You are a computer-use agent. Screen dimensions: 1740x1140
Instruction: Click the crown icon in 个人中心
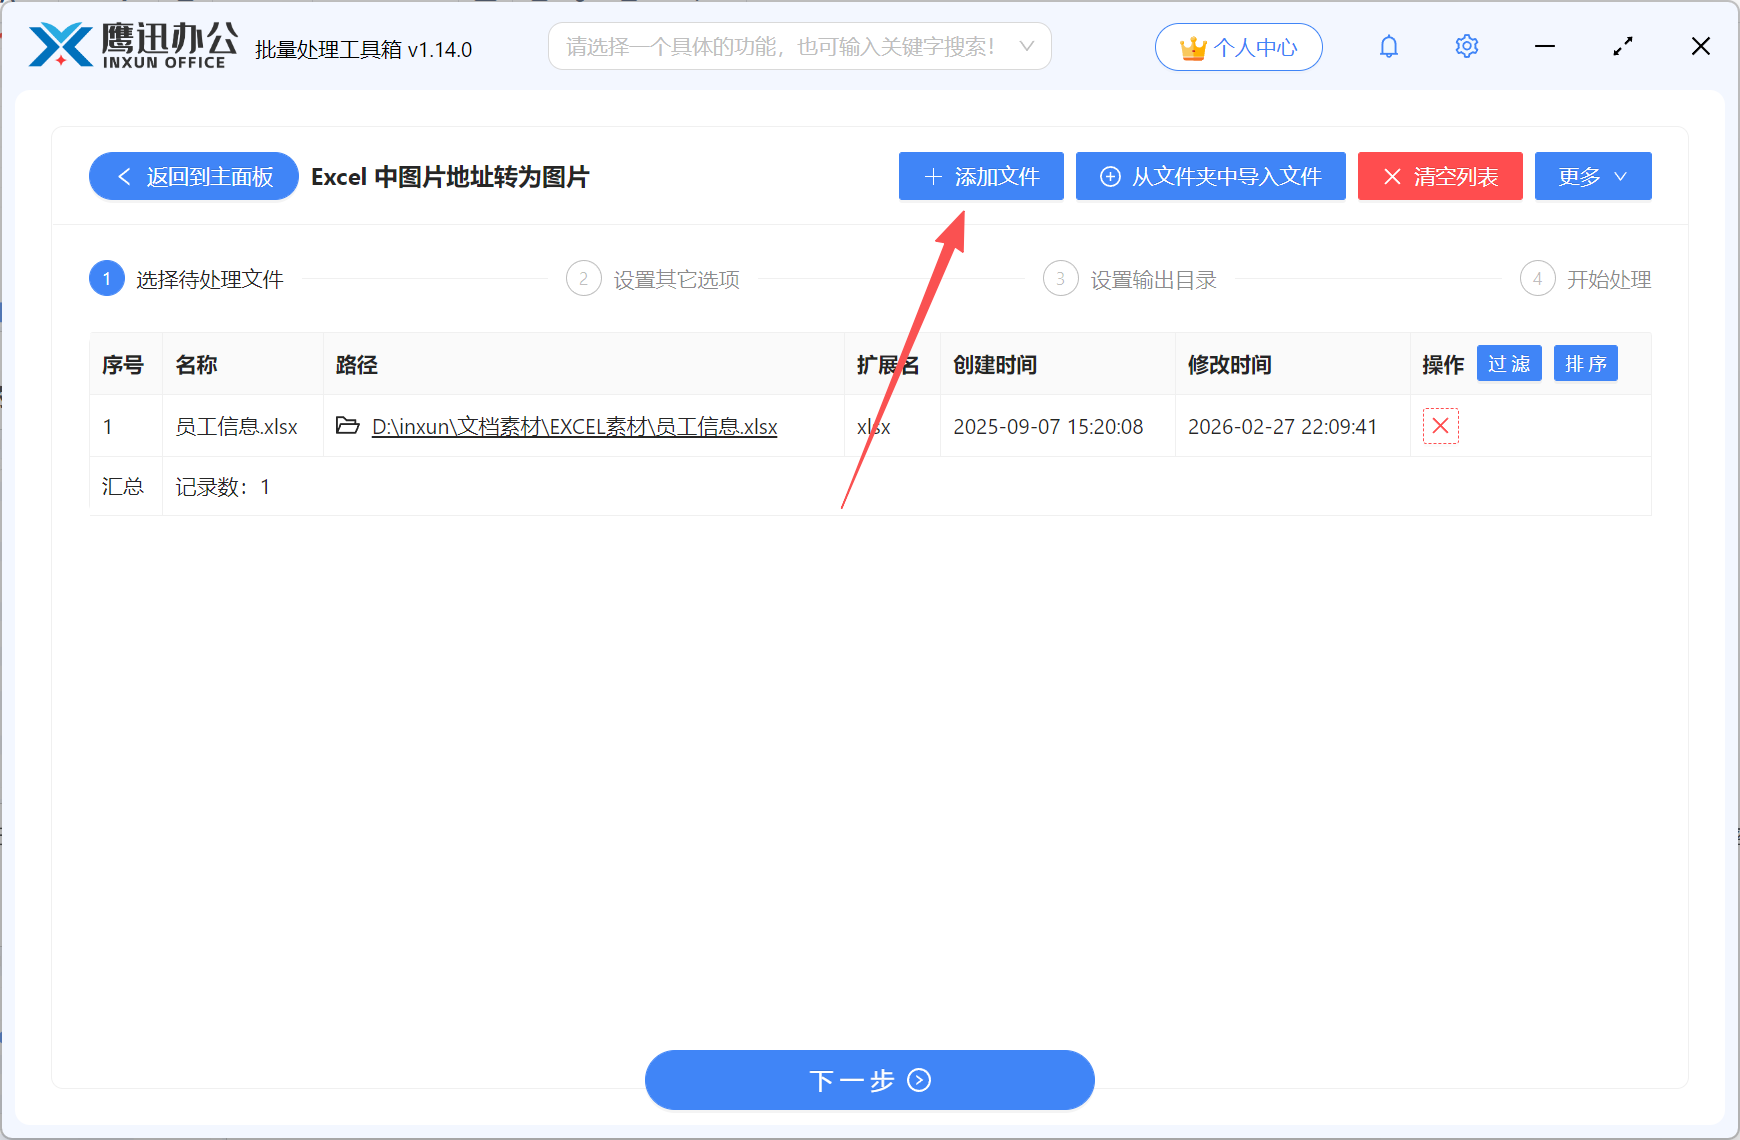pyautogui.click(x=1192, y=46)
